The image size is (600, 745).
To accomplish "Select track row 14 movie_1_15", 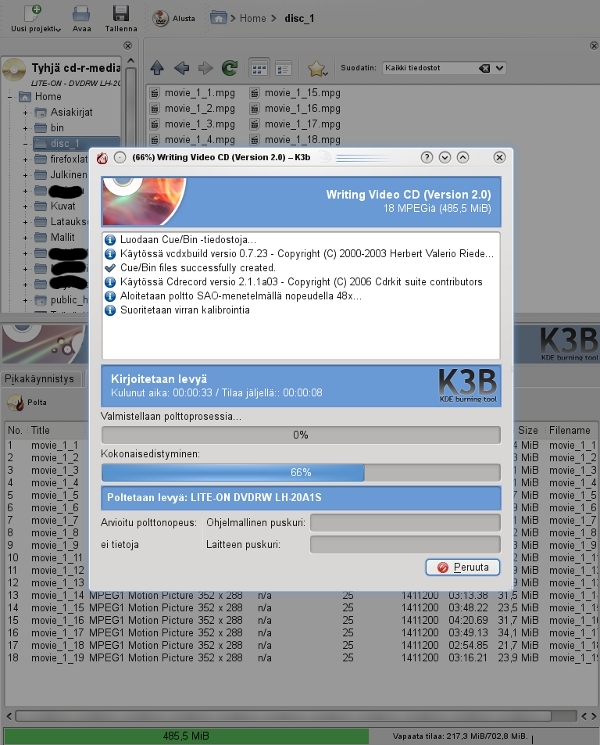I will click(301, 608).
